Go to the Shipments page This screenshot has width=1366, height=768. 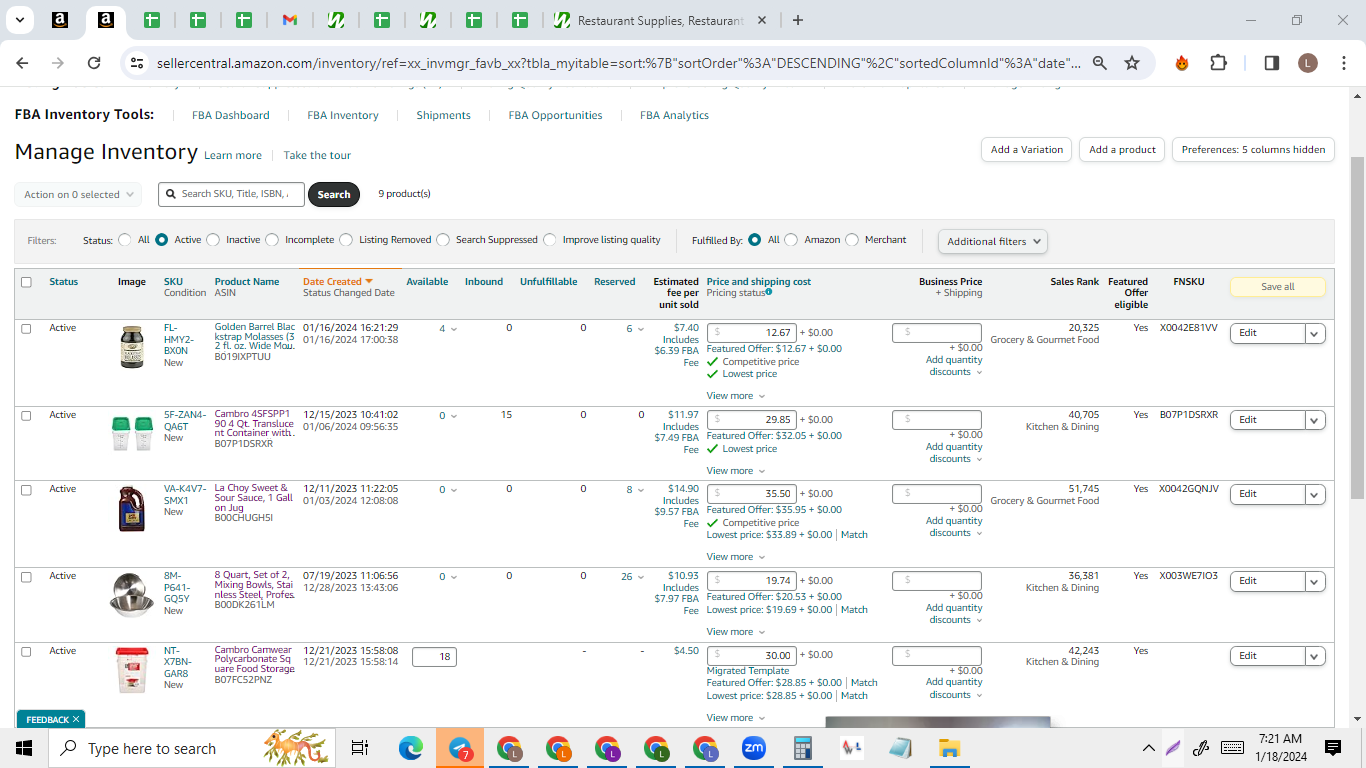(x=444, y=116)
